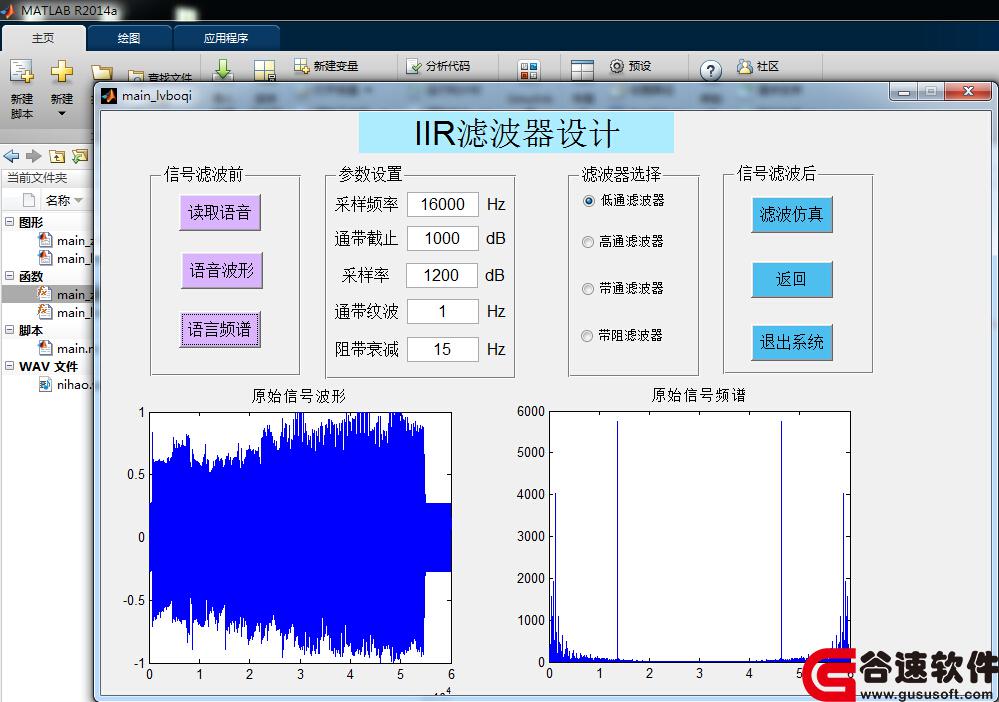
Task: Click the second main_ function file icon under 函数
Action: point(45,312)
